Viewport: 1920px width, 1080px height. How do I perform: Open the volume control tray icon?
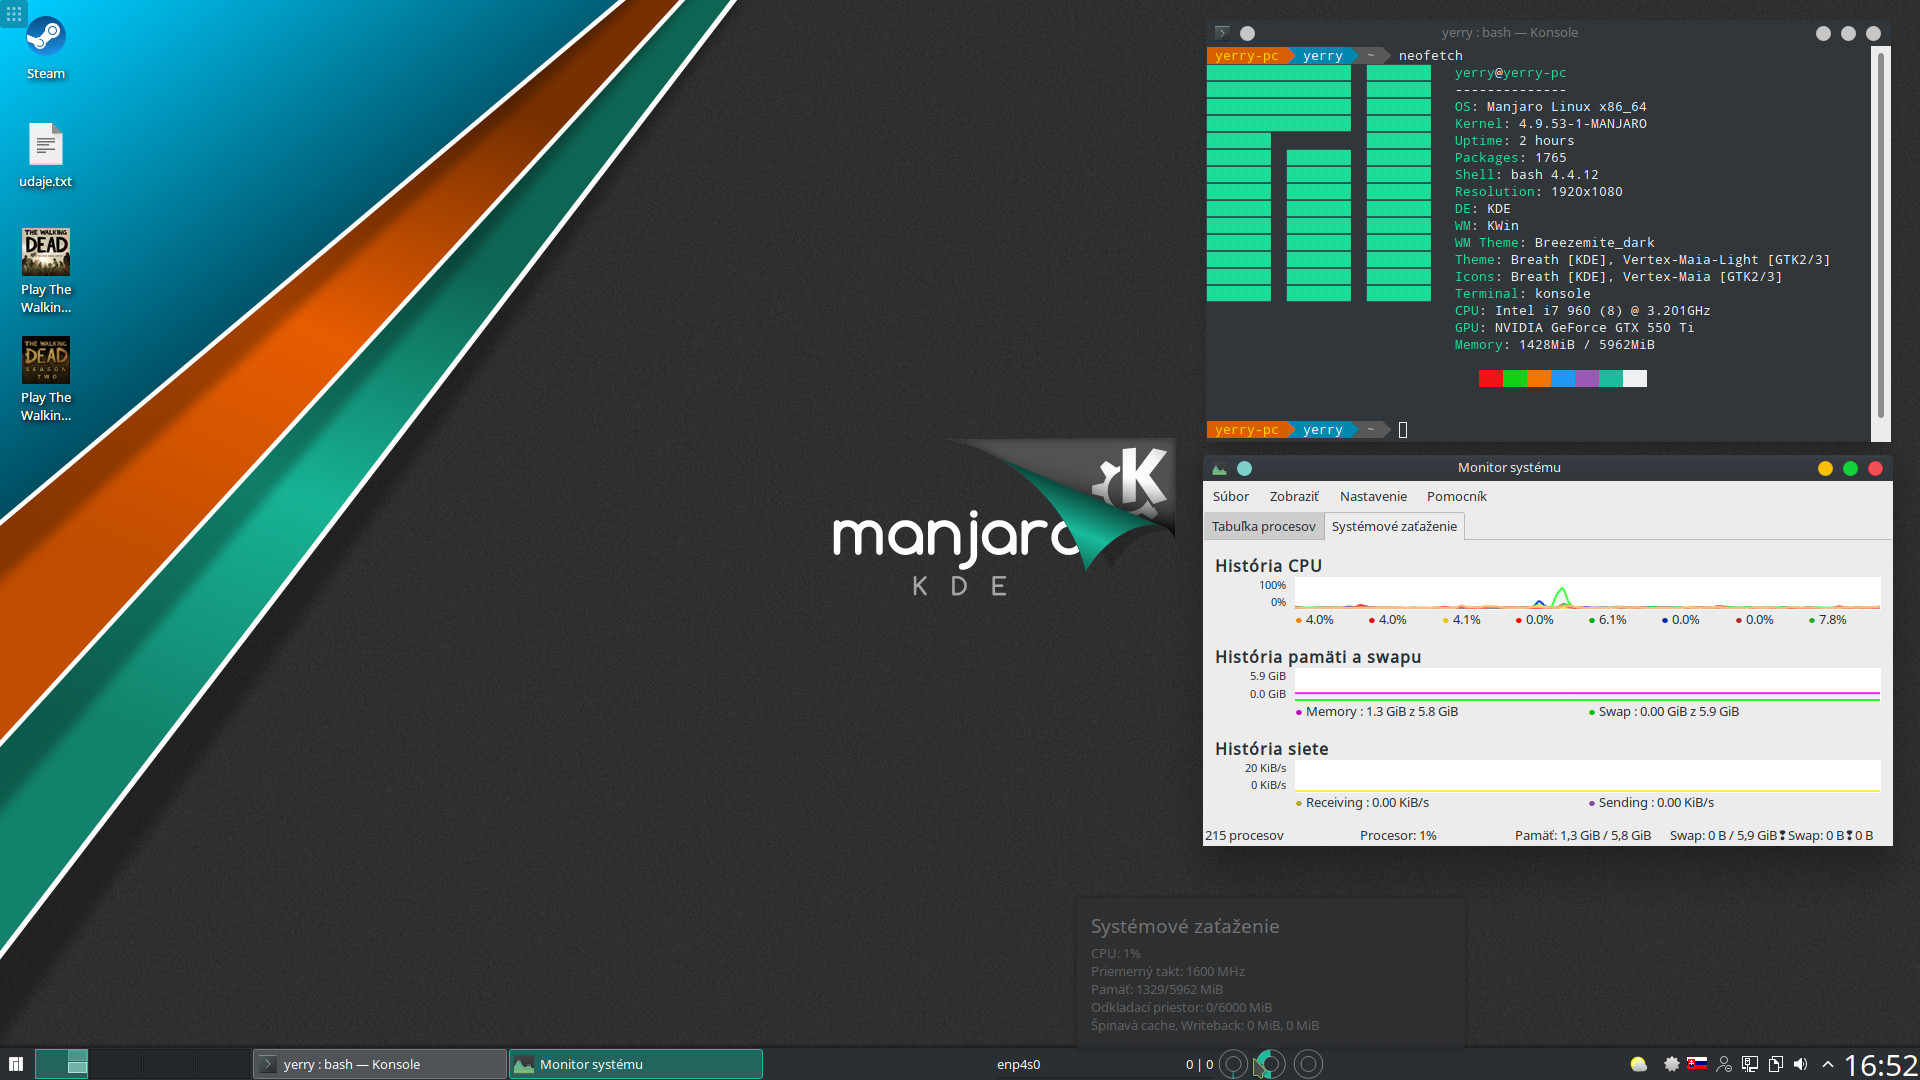1801,1064
